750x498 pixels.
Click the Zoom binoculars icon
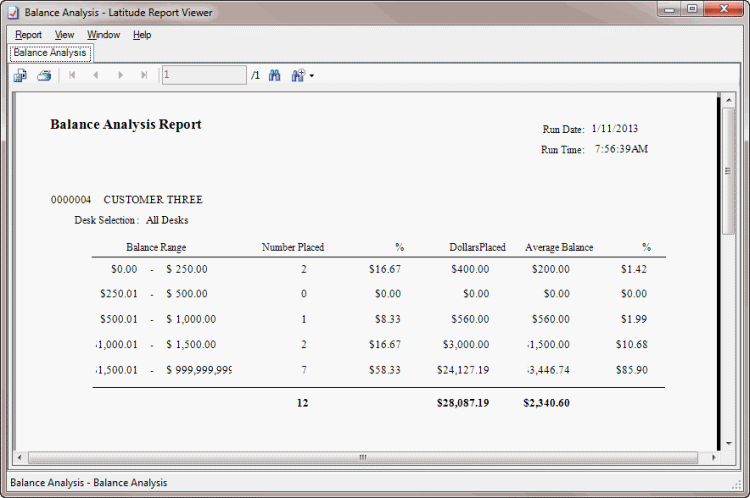click(x=298, y=75)
